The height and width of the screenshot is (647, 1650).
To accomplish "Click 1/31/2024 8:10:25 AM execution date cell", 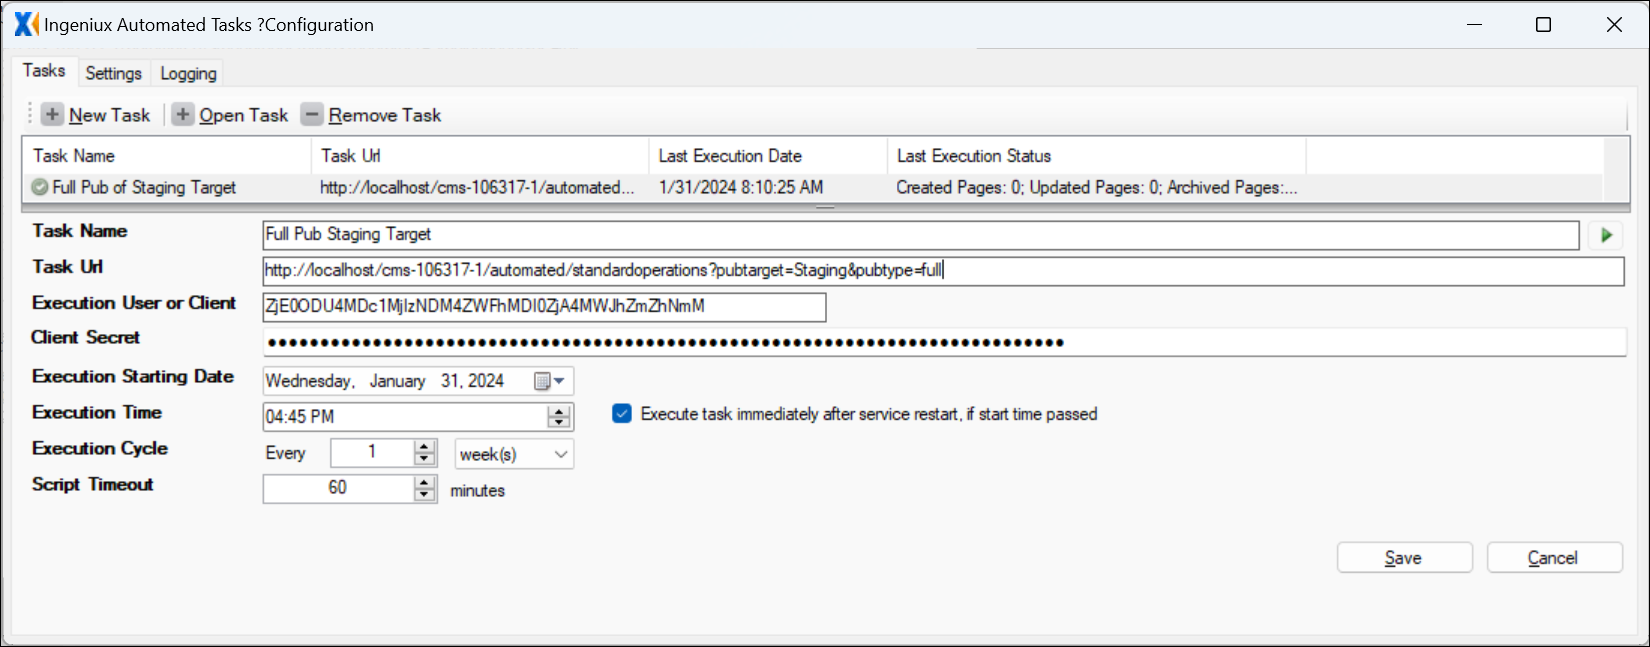I will pos(741,187).
